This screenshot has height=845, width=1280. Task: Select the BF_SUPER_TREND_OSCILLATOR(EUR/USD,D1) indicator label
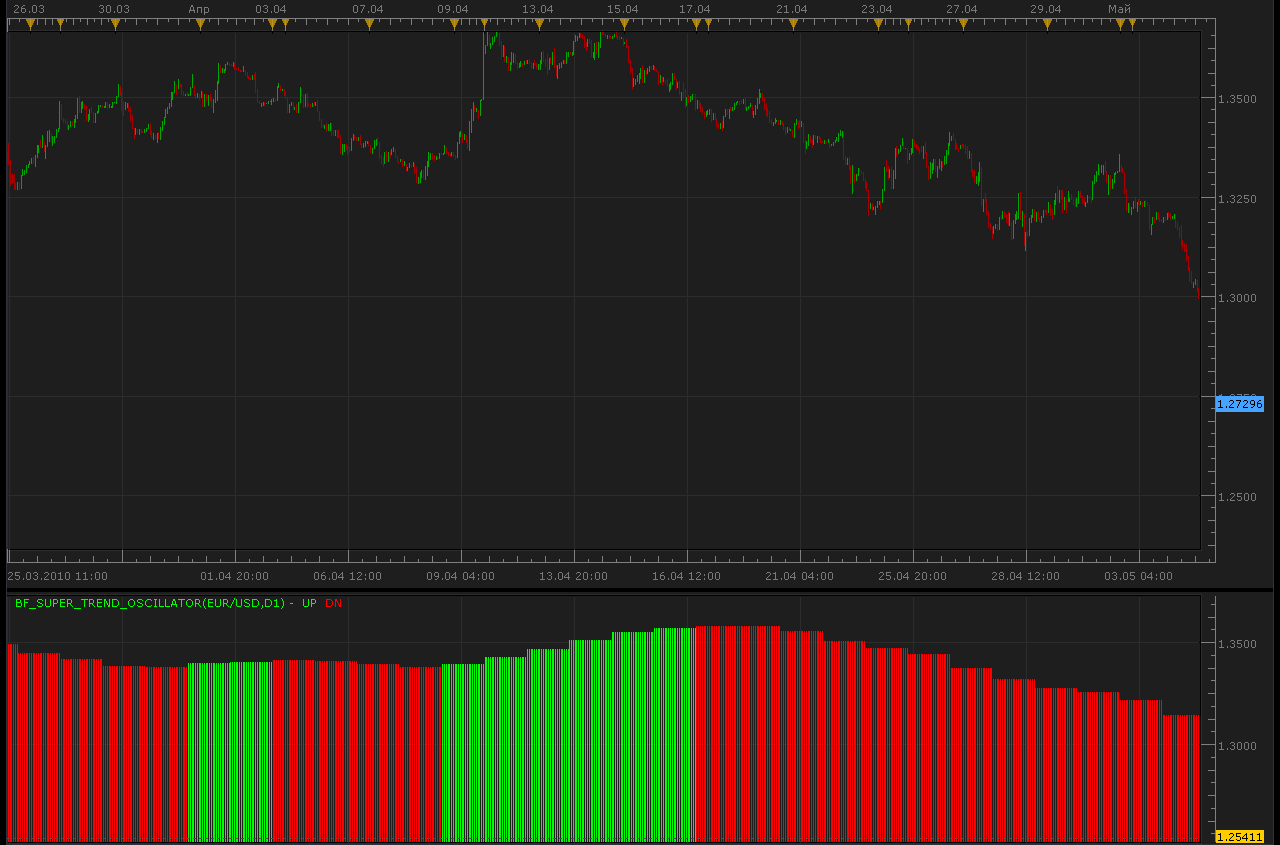point(150,603)
